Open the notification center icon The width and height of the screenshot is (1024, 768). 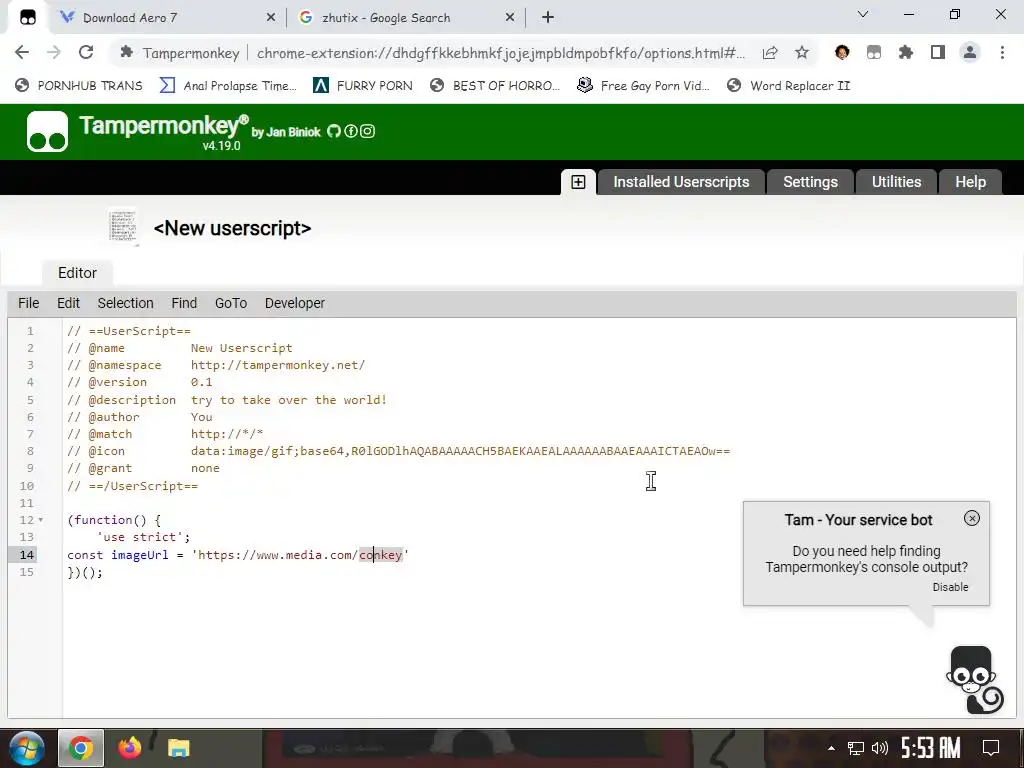[991, 748]
